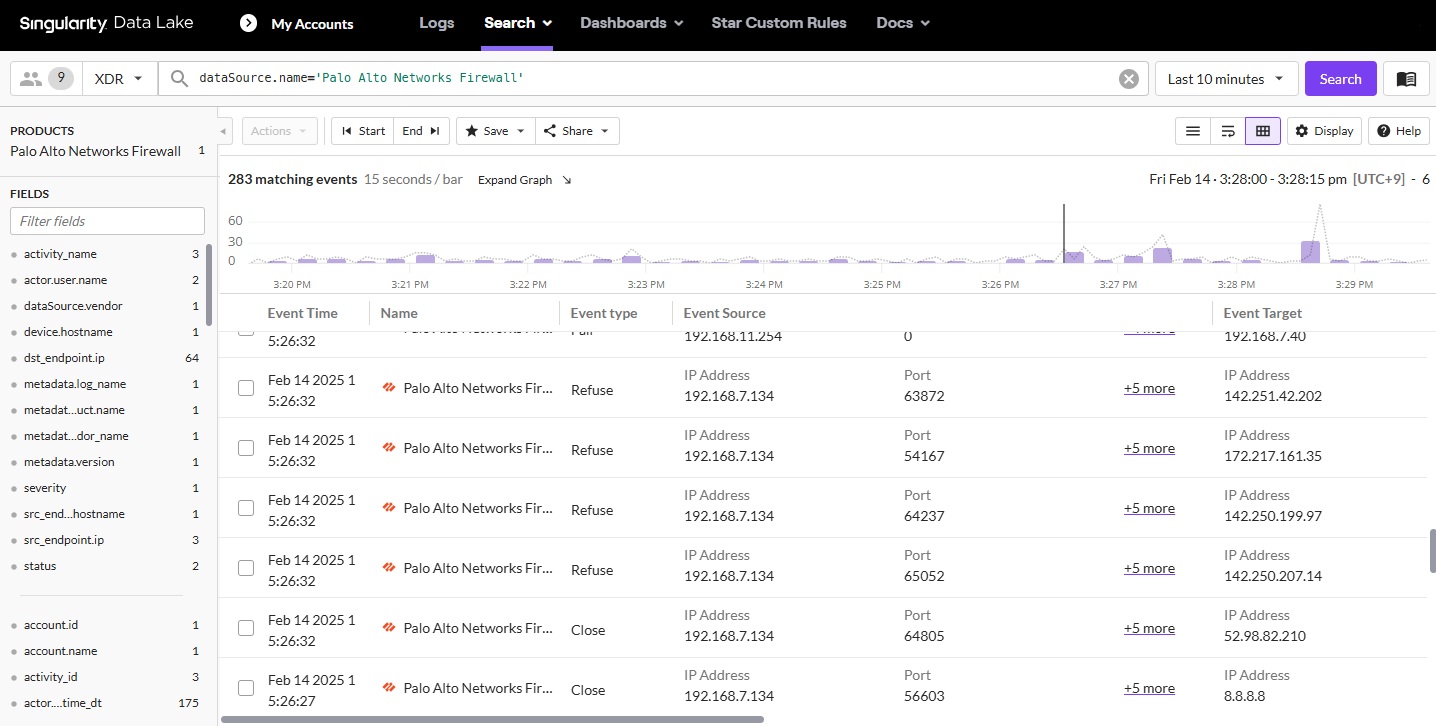Run the query with Search button
1436x726 pixels.
pyautogui.click(x=1340, y=79)
